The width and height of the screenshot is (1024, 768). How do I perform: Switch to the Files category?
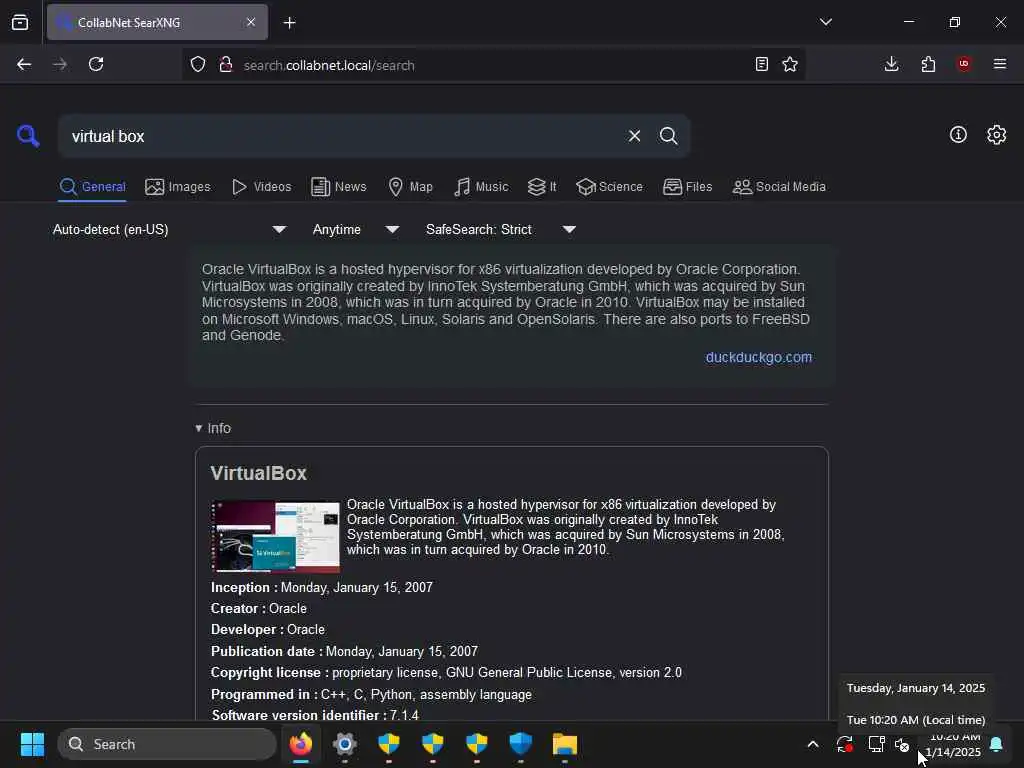click(x=687, y=187)
